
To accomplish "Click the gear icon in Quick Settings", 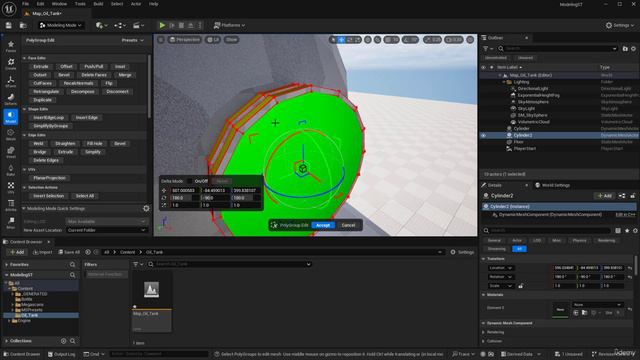I will click(x=146, y=209).
